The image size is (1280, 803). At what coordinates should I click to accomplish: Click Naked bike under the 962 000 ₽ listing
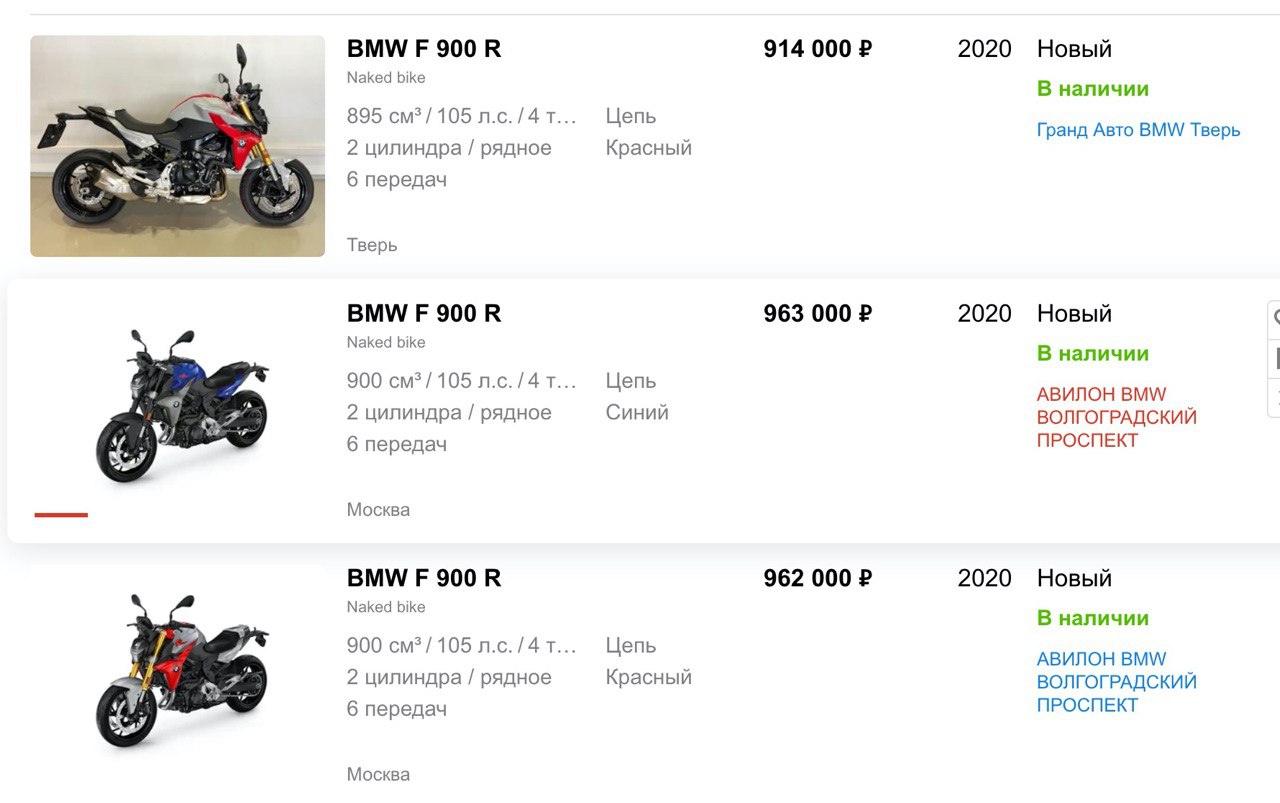coord(386,607)
